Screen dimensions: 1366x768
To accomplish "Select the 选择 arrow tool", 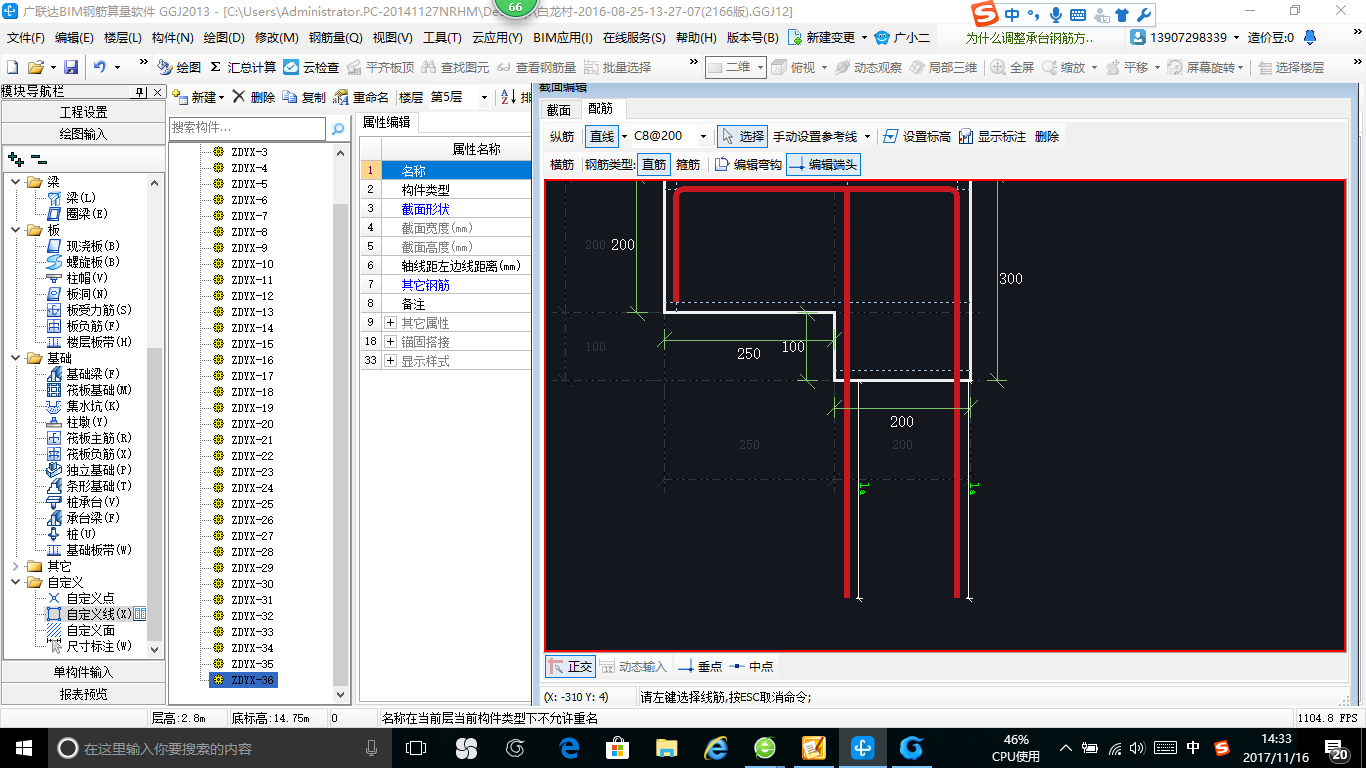I will point(742,136).
